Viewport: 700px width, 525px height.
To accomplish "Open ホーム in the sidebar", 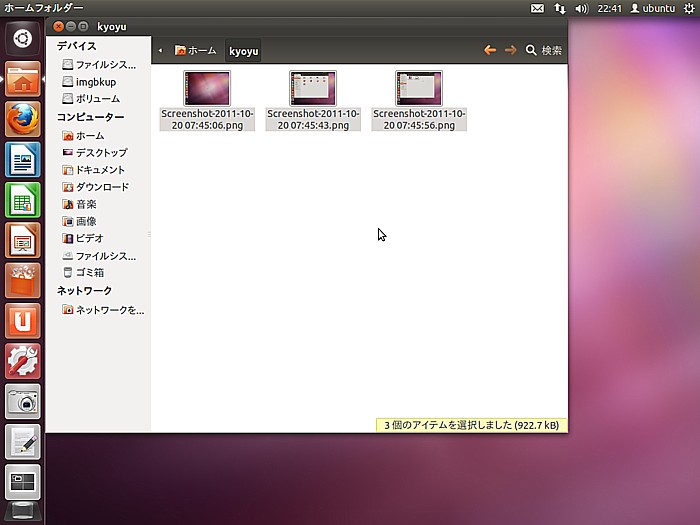I will click(83, 135).
